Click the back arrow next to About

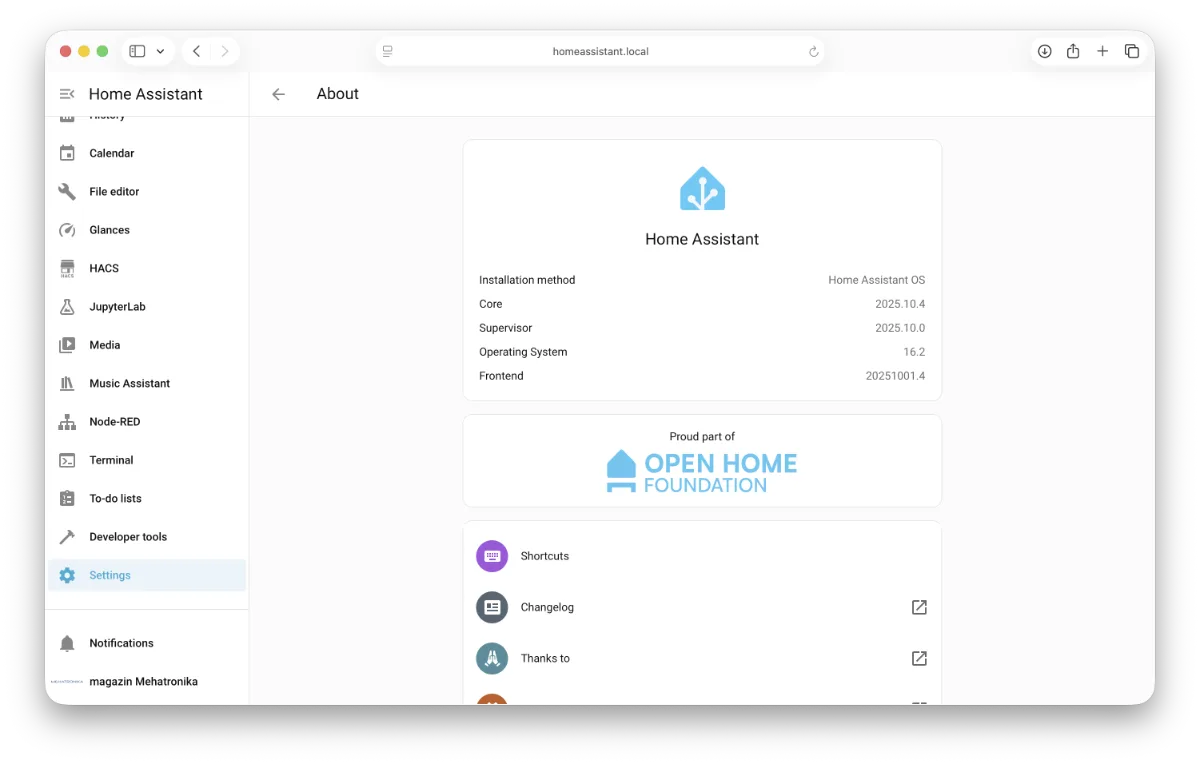279,94
